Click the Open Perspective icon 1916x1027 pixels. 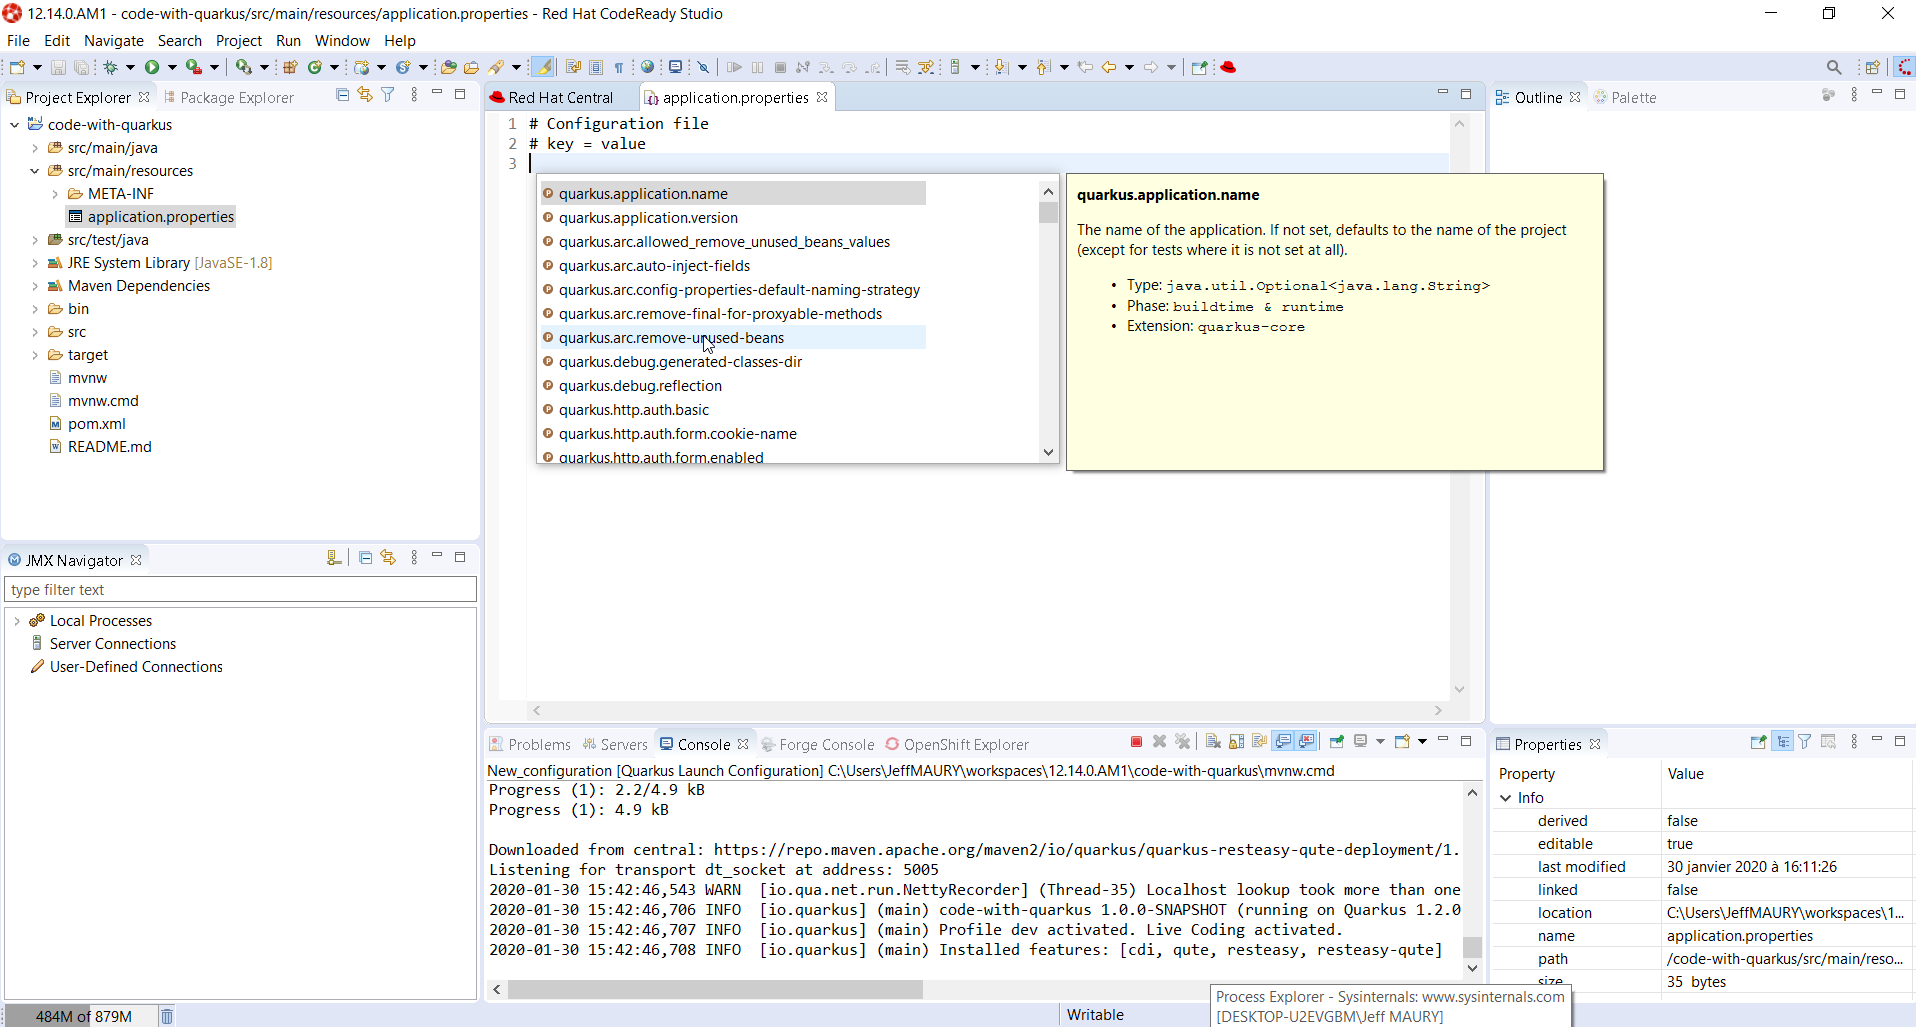tap(1872, 67)
